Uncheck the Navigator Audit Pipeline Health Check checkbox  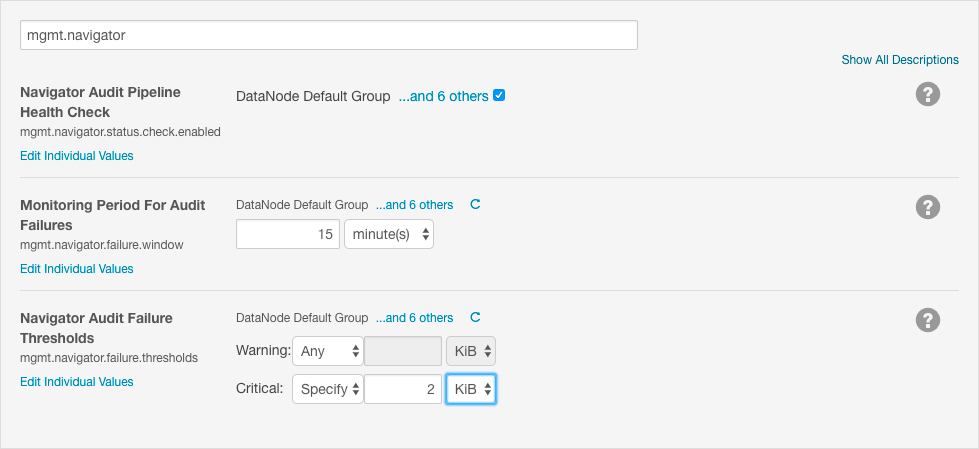click(x=499, y=96)
